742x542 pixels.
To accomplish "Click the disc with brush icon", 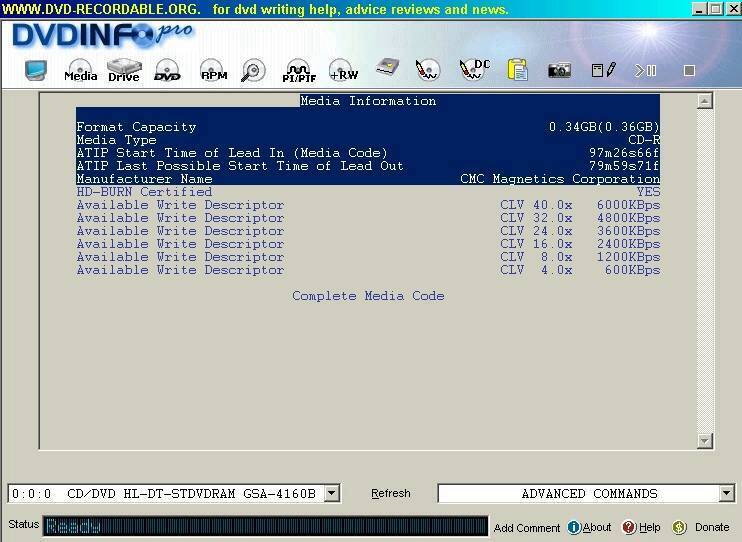I will click(x=428, y=70).
